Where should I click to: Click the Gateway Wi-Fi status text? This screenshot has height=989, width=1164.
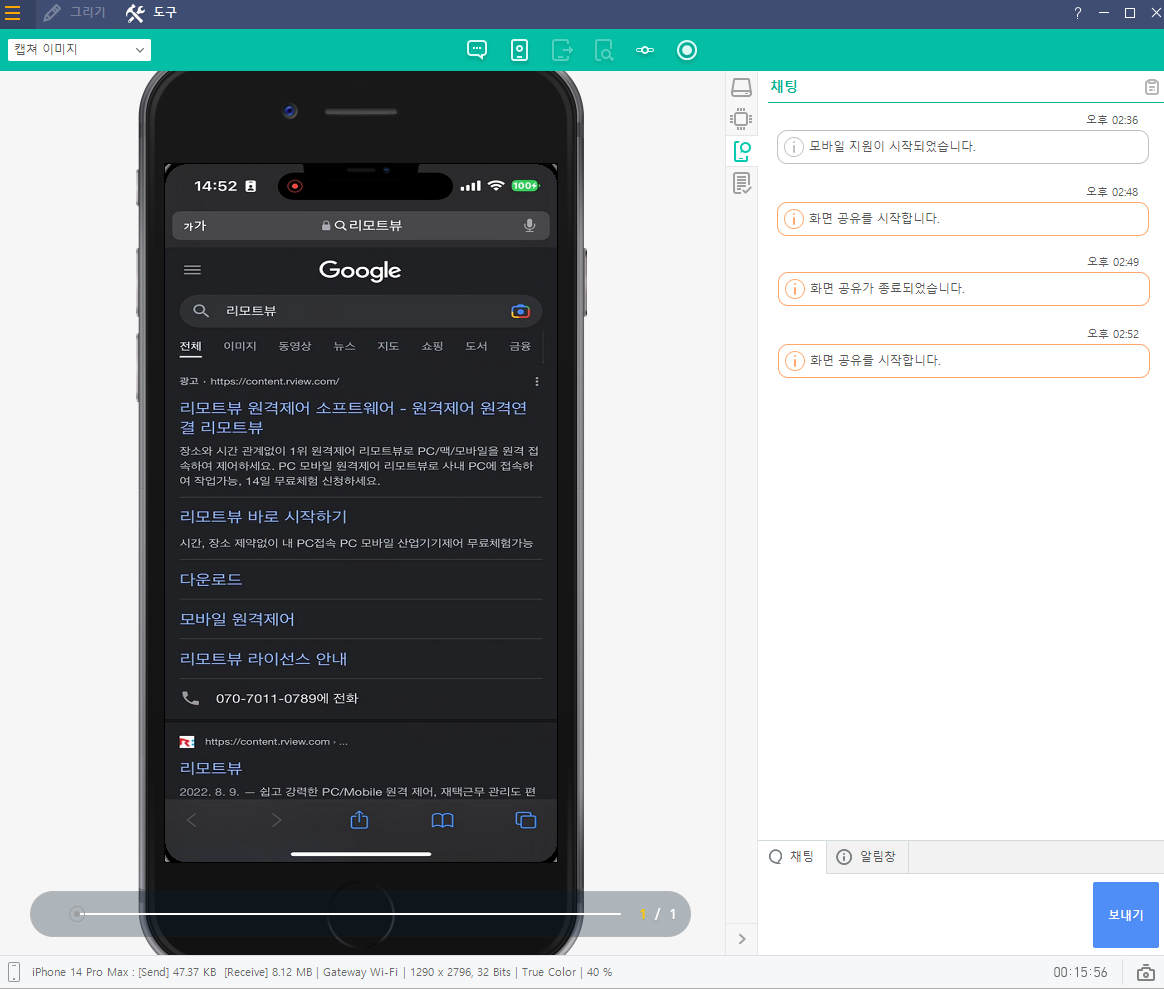point(360,972)
